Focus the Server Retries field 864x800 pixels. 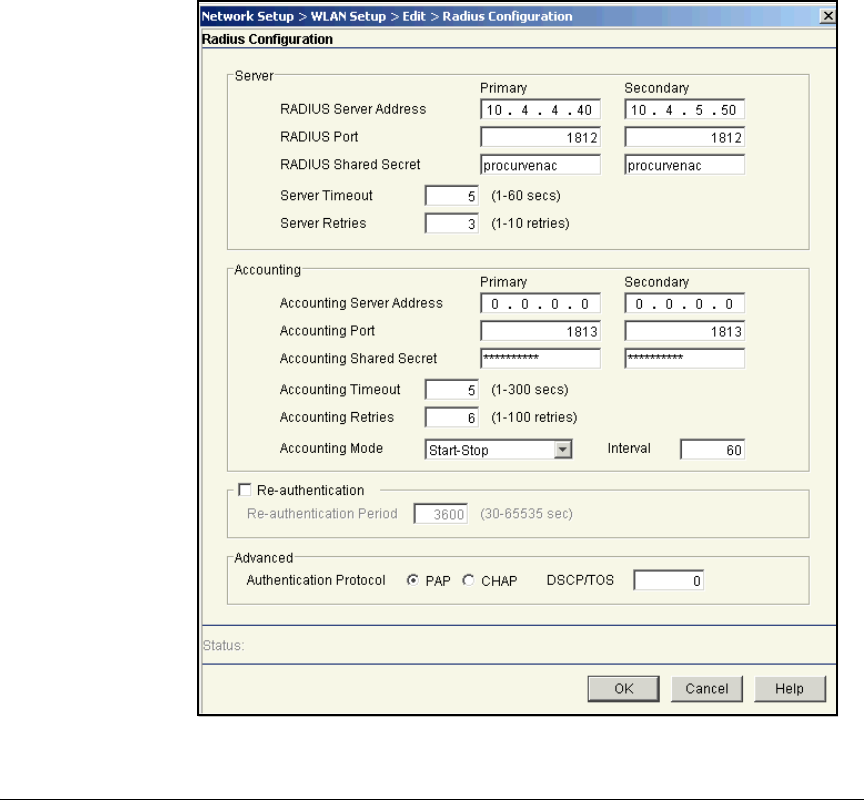(451, 223)
